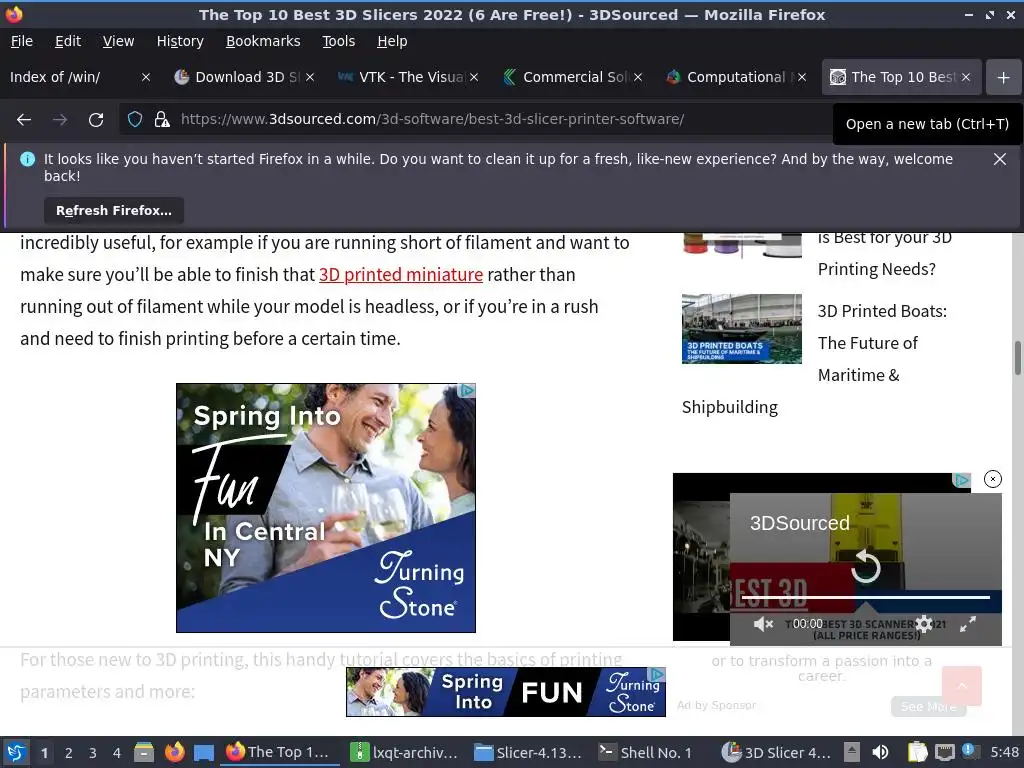Replay the 3DSourced video
The image size is (1024, 768).
tap(865, 566)
